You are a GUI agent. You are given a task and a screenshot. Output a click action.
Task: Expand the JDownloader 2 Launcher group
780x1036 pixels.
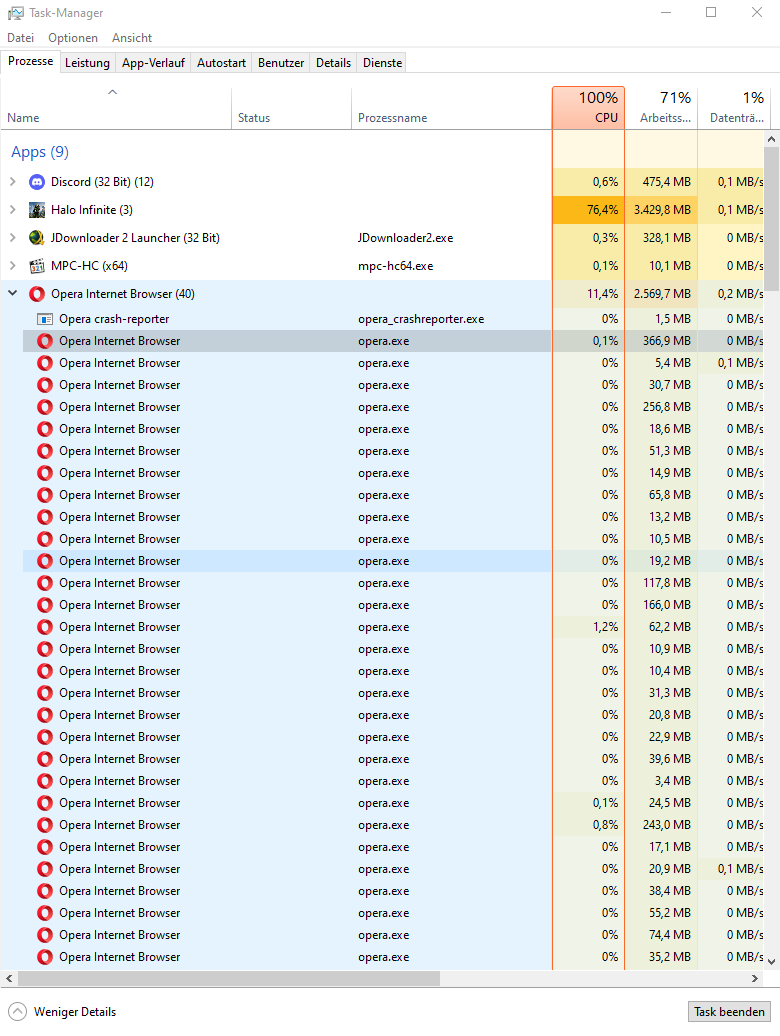(13, 238)
